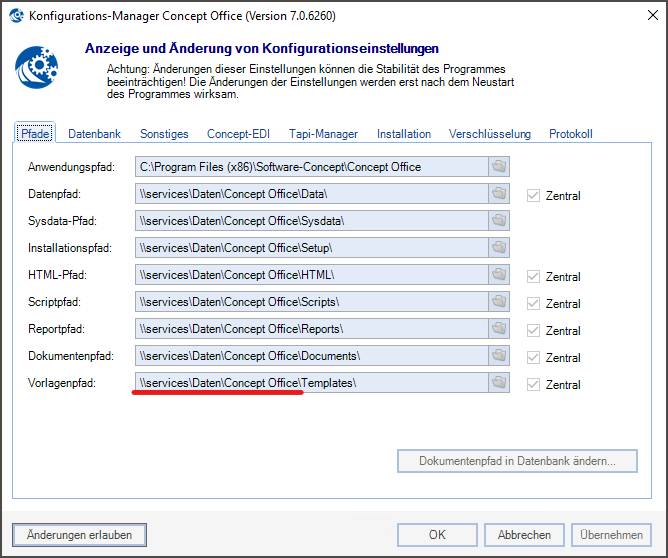Click into the HTML-Pfad field
Image resolution: width=668 pixels, height=558 pixels.
pos(311,275)
